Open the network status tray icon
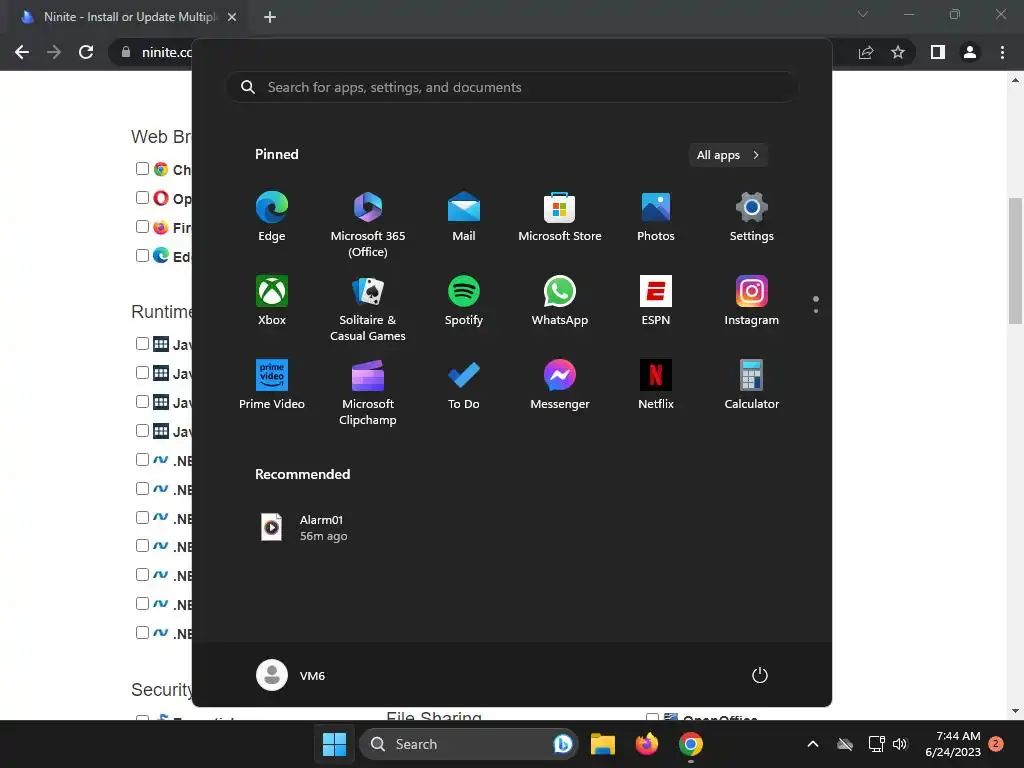 click(876, 744)
